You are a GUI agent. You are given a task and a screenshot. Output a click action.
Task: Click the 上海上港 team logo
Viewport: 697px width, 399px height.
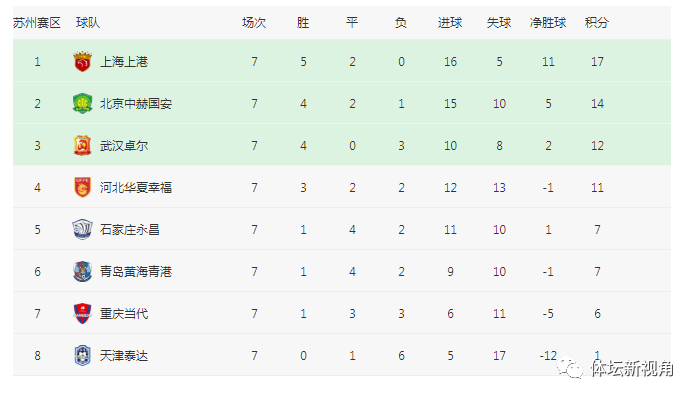click(x=82, y=61)
